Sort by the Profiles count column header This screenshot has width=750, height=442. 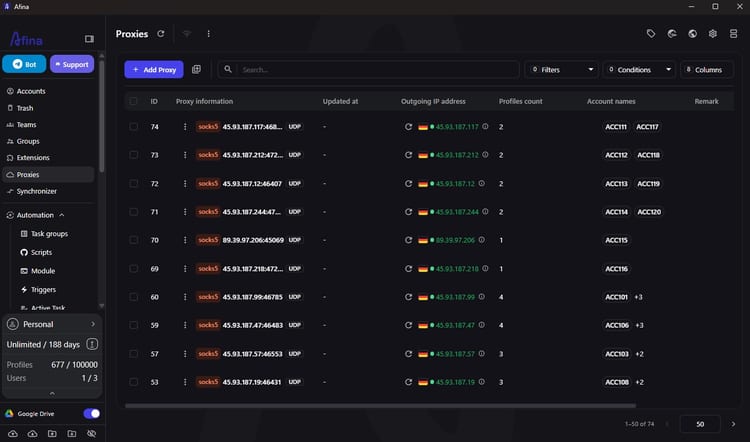pyautogui.click(x=520, y=101)
